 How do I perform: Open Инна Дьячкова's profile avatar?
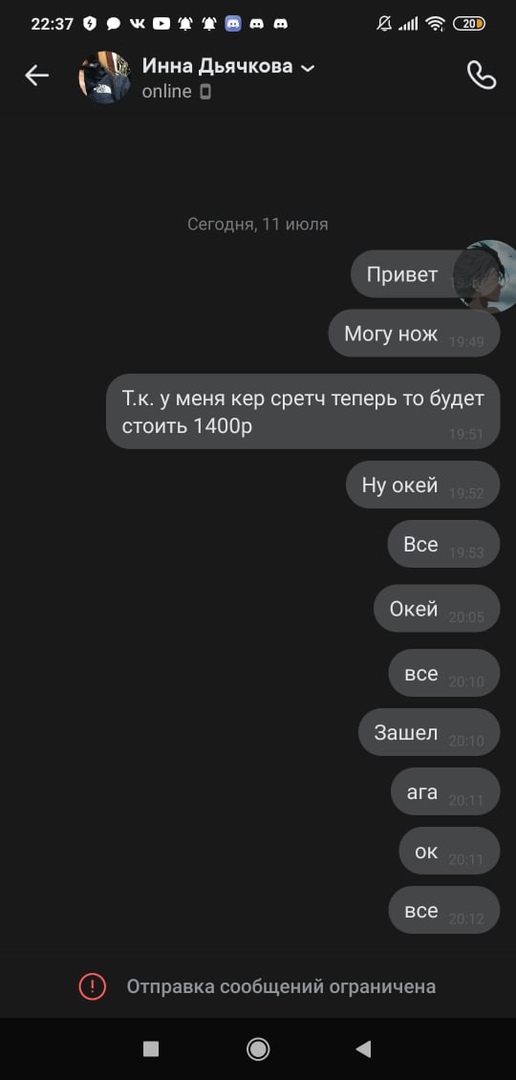[105, 77]
